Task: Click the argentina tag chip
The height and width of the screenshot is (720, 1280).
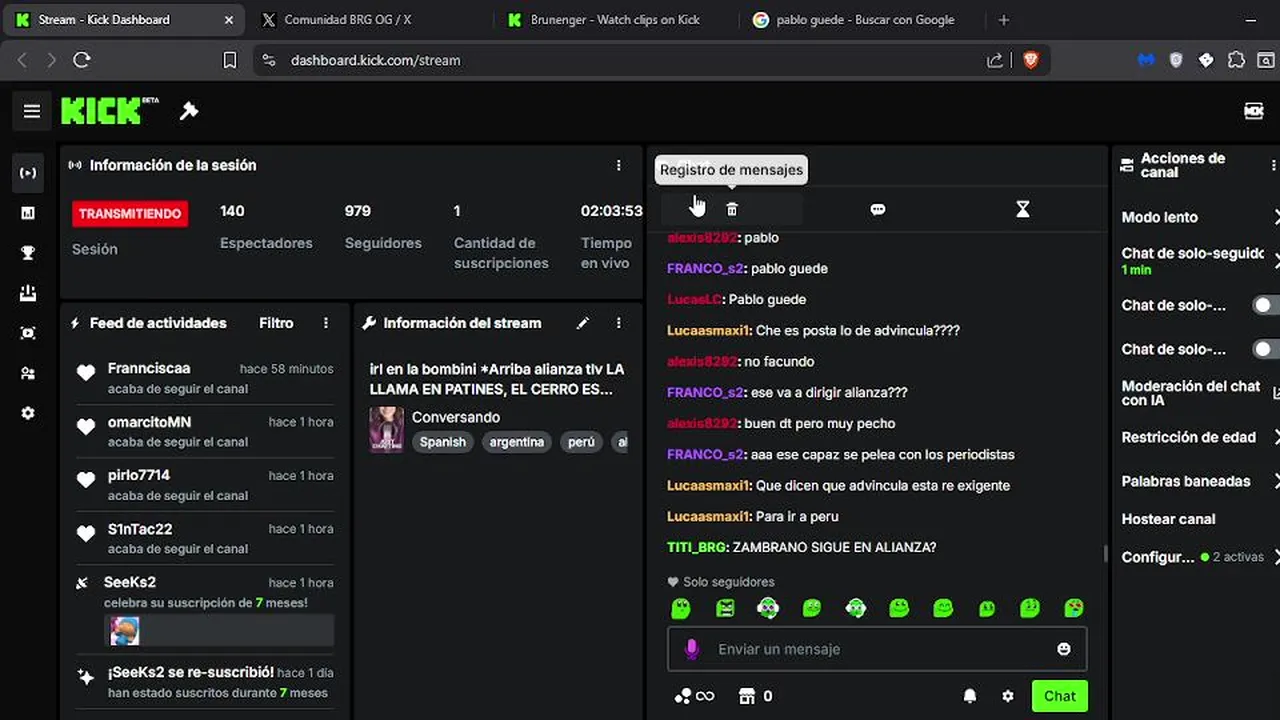Action: [x=517, y=442]
